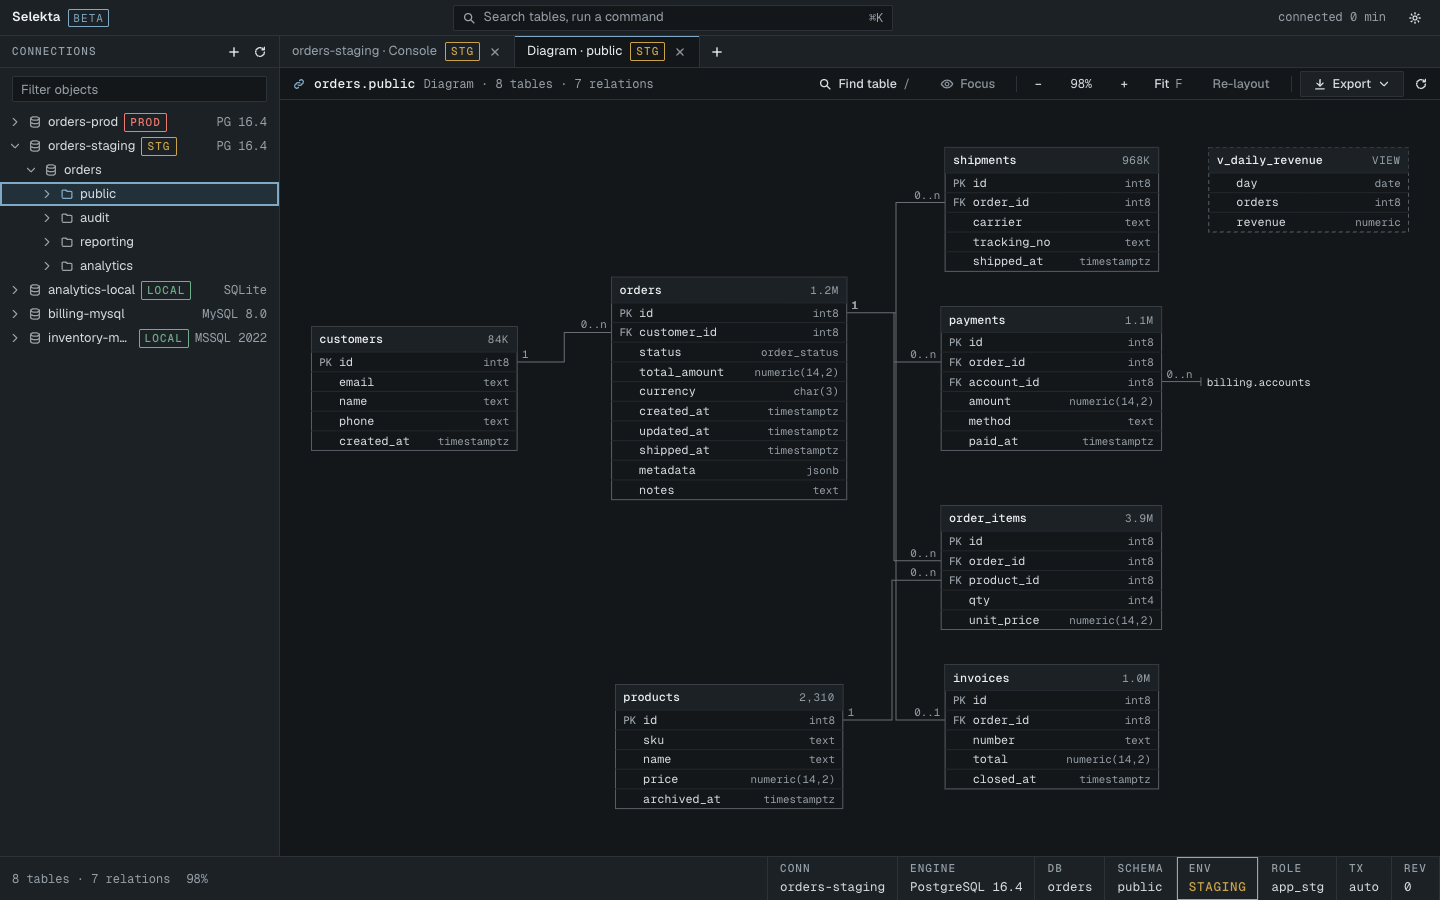Image resolution: width=1440 pixels, height=900 pixels.
Task: Select the v_daily_revenue view header
Action: click(x=1308, y=160)
